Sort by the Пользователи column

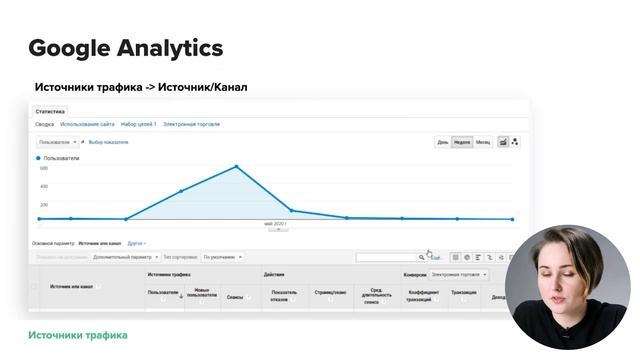click(163, 292)
